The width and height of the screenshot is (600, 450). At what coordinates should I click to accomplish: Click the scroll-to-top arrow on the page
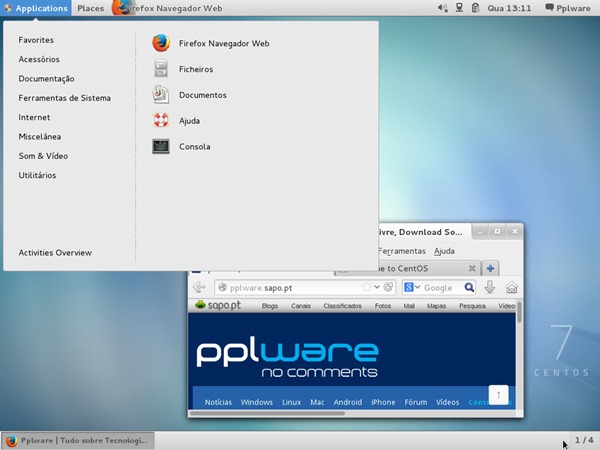[x=498, y=395]
